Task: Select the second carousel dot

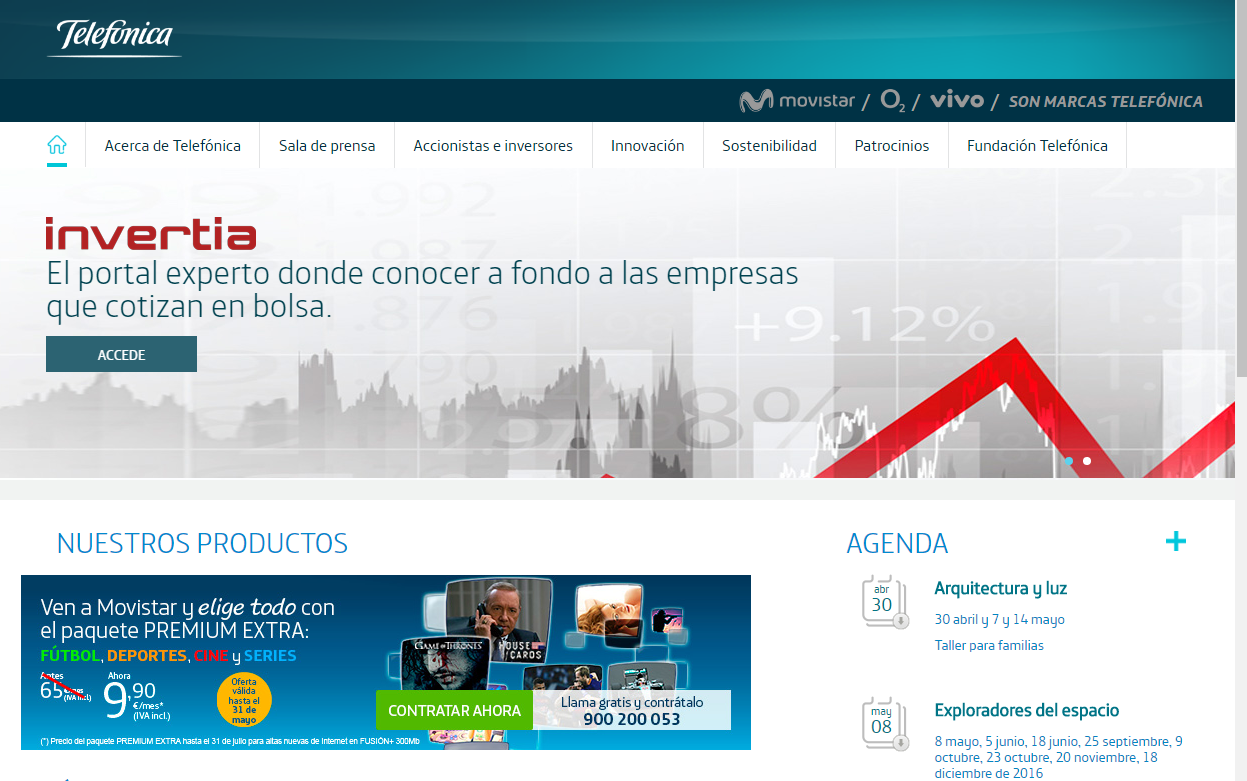Action: [1087, 461]
